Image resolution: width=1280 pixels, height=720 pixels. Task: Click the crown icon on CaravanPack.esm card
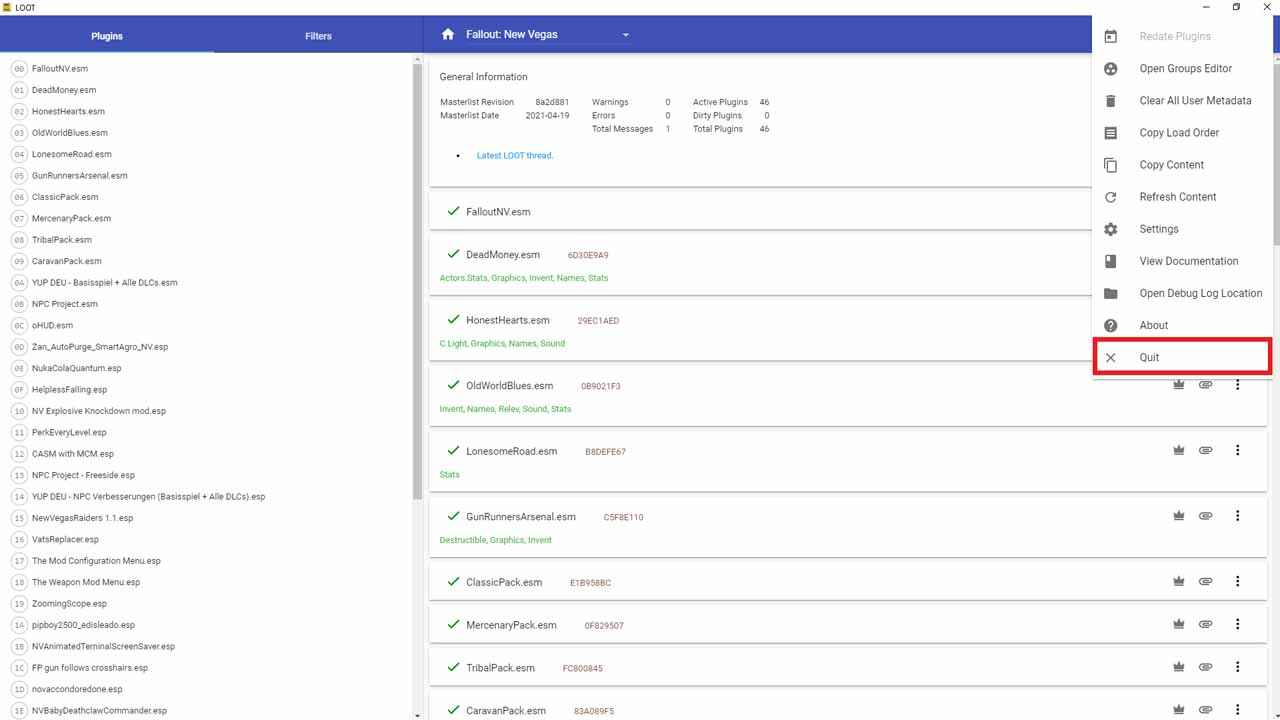coord(1179,710)
